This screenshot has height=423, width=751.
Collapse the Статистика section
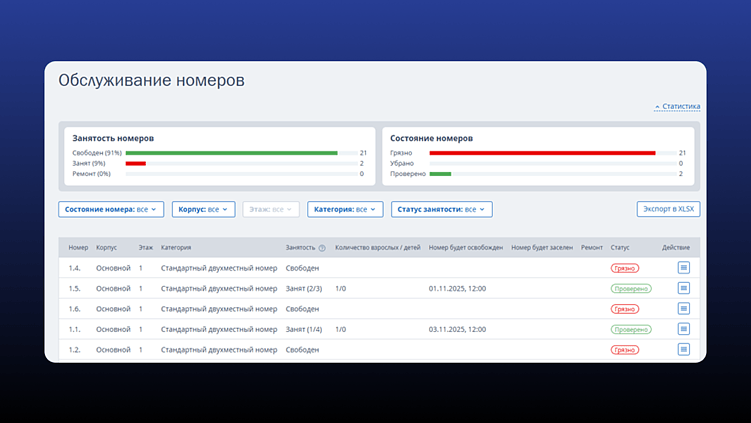[x=677, y=106]
